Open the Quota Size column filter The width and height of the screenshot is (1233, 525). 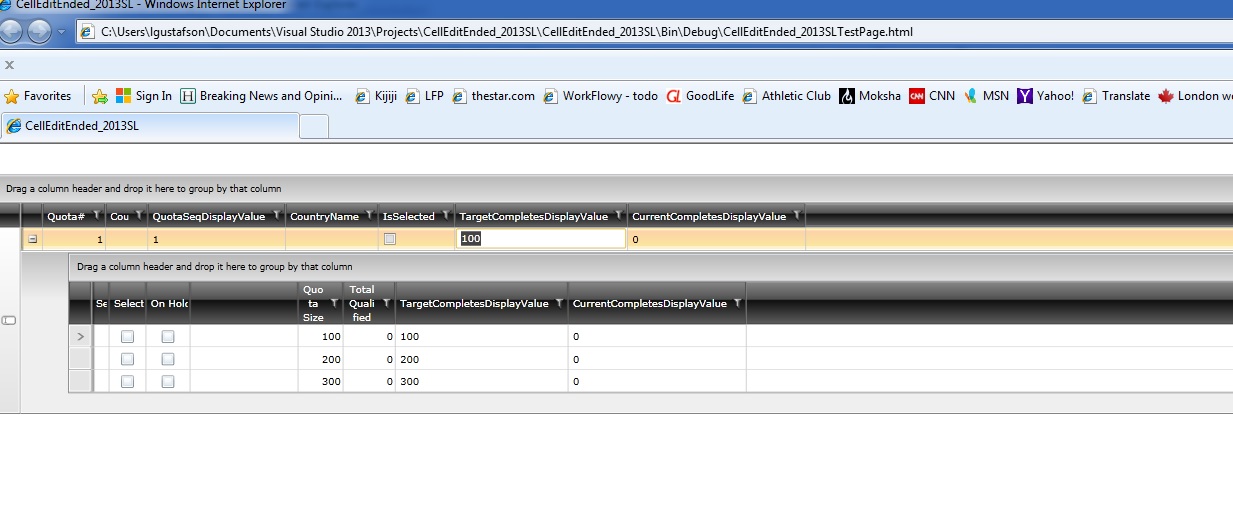tap(334, 303)
